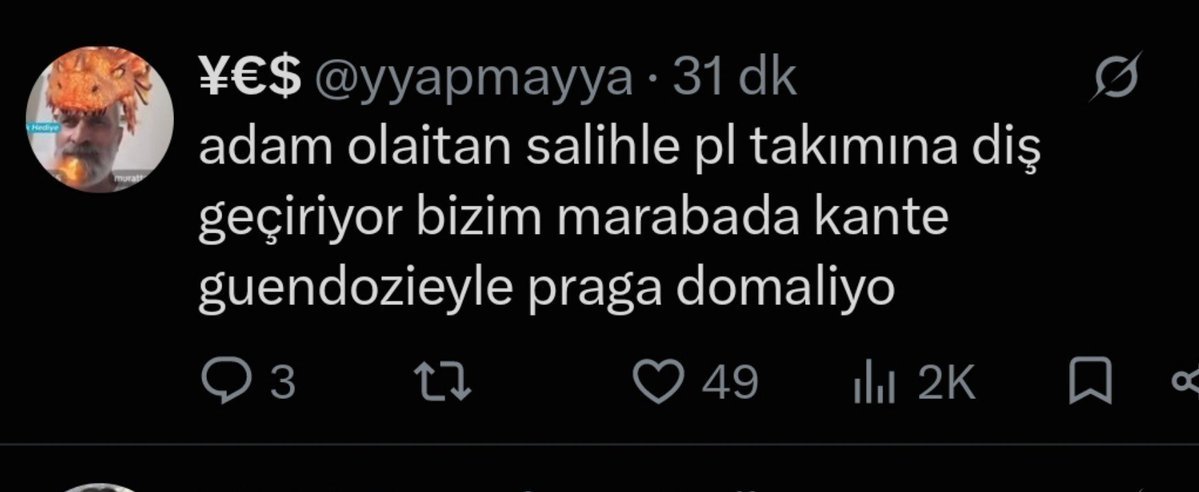1199x492 pixels.
Task: Click the share icon at the right edge
Action: point(1187,383)
